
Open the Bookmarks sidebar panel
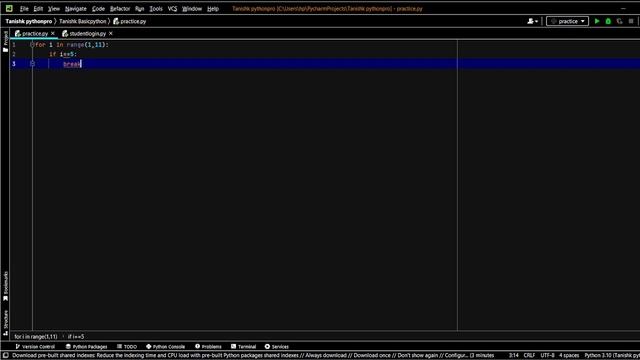5,286
